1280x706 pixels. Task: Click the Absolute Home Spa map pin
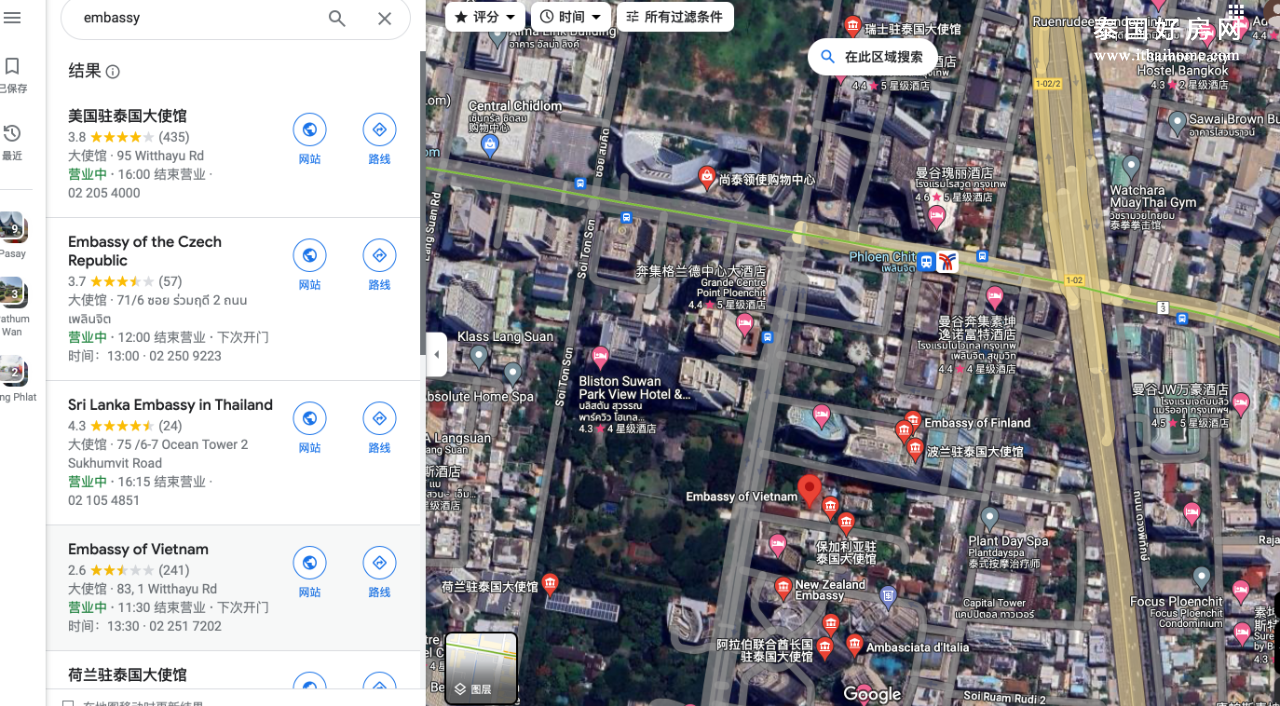click(x=513, y=374)
